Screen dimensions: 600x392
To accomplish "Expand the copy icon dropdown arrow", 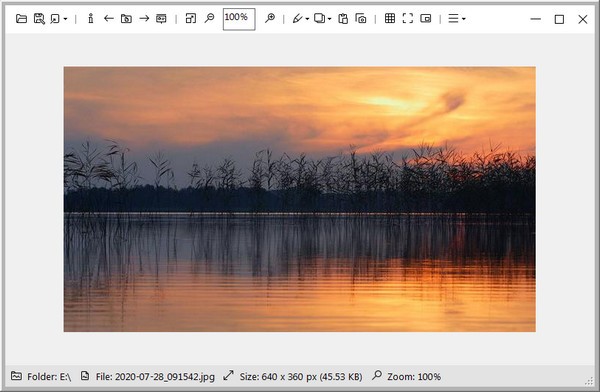I will 329,19.
